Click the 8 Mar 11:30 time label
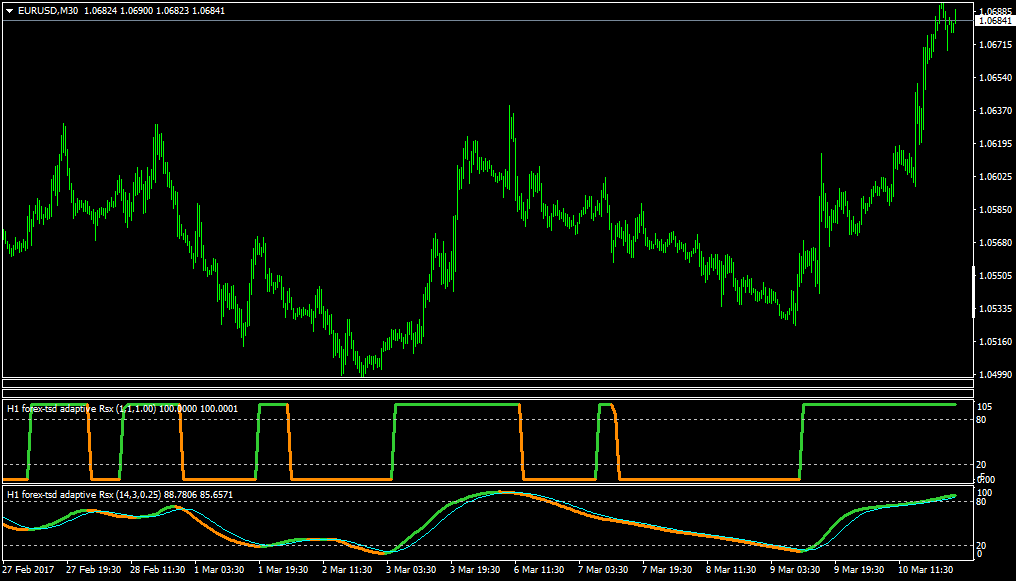 (x=732, y=570)
